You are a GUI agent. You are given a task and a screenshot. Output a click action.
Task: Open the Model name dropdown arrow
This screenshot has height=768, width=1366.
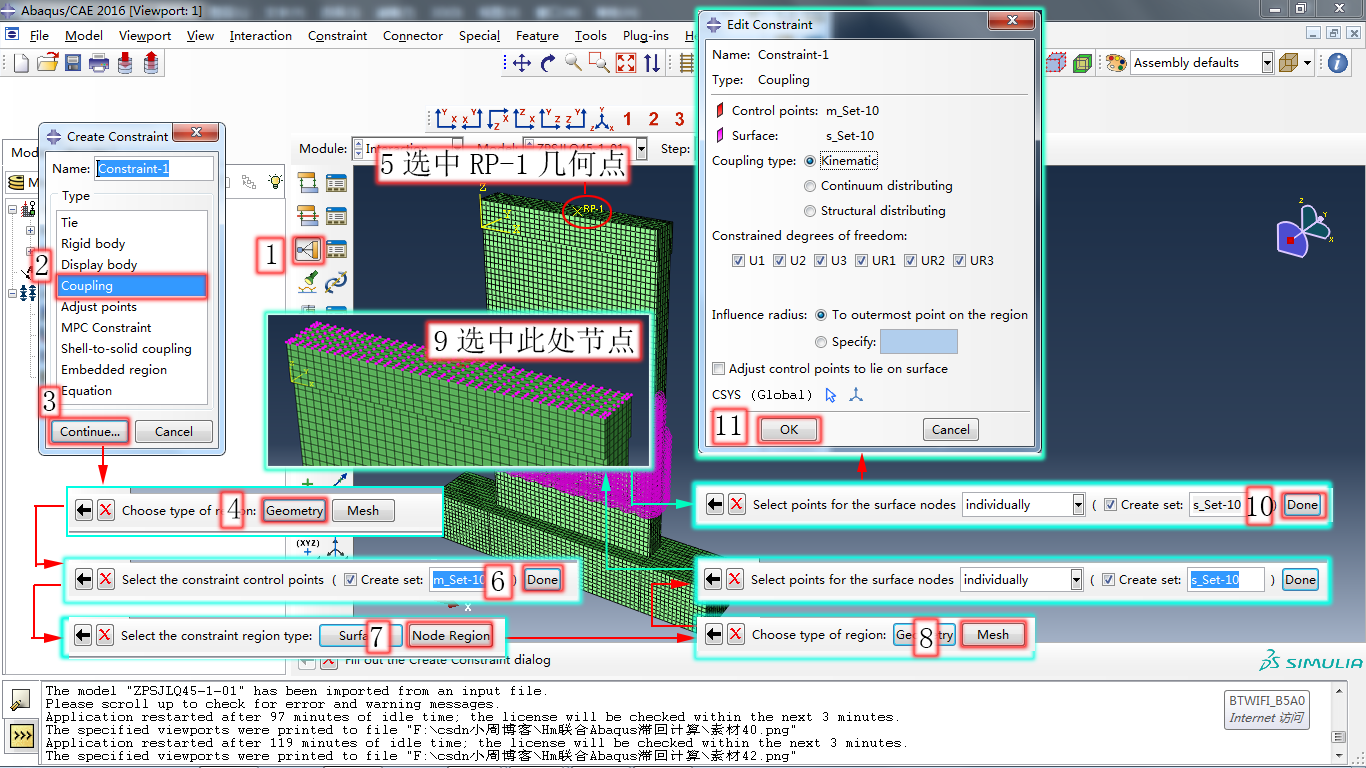[x=641, y=149]
